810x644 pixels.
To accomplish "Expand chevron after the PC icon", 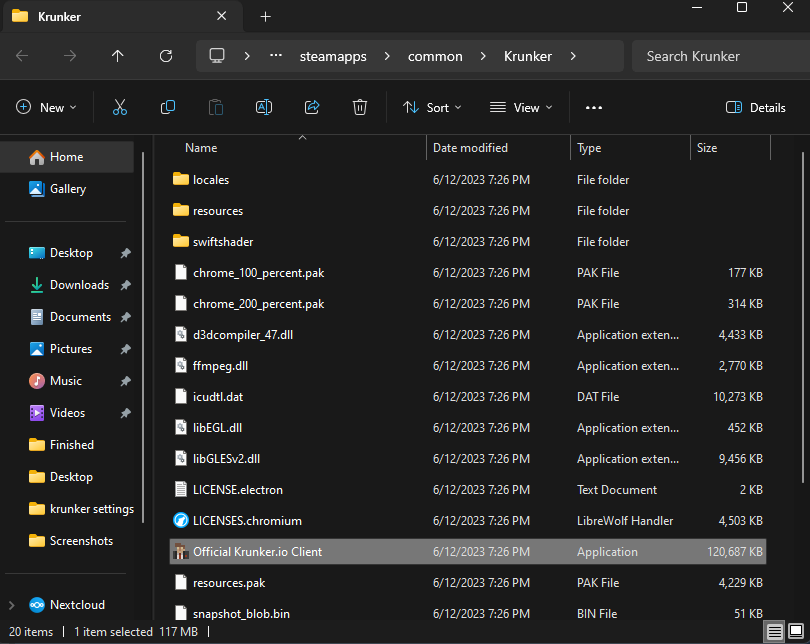I will (247, 56).
